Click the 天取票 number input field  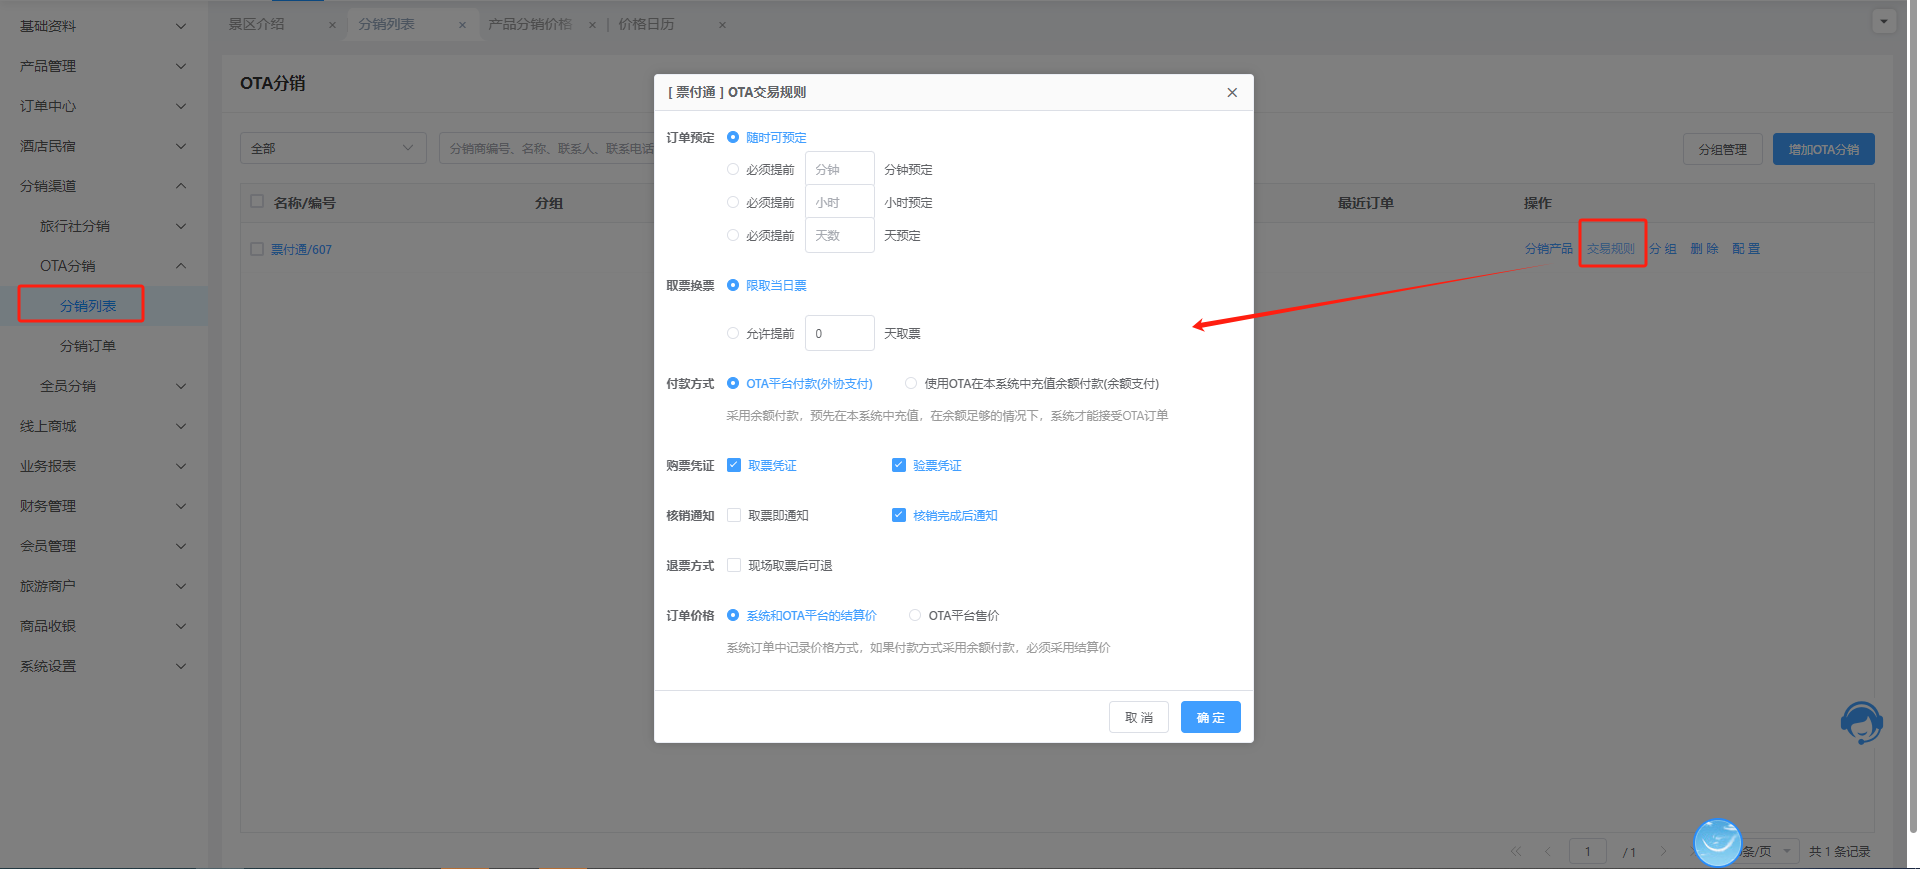point(839,334)
